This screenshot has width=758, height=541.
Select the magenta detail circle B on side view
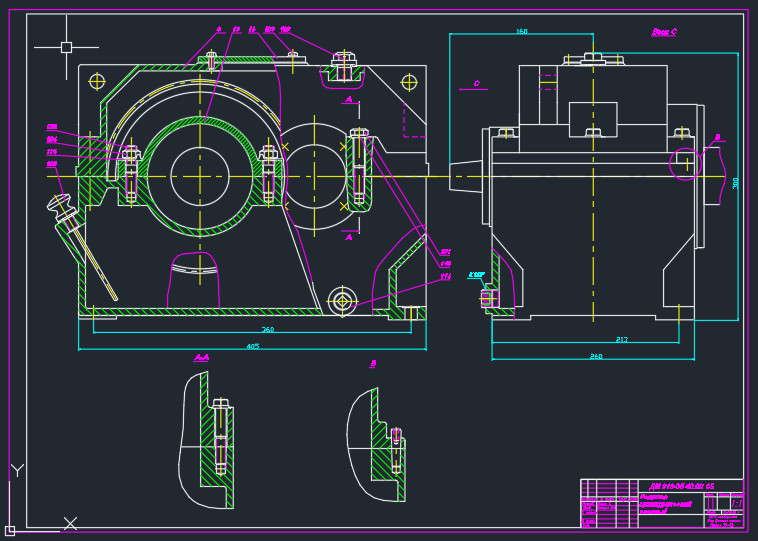click(x=685, y=163)
